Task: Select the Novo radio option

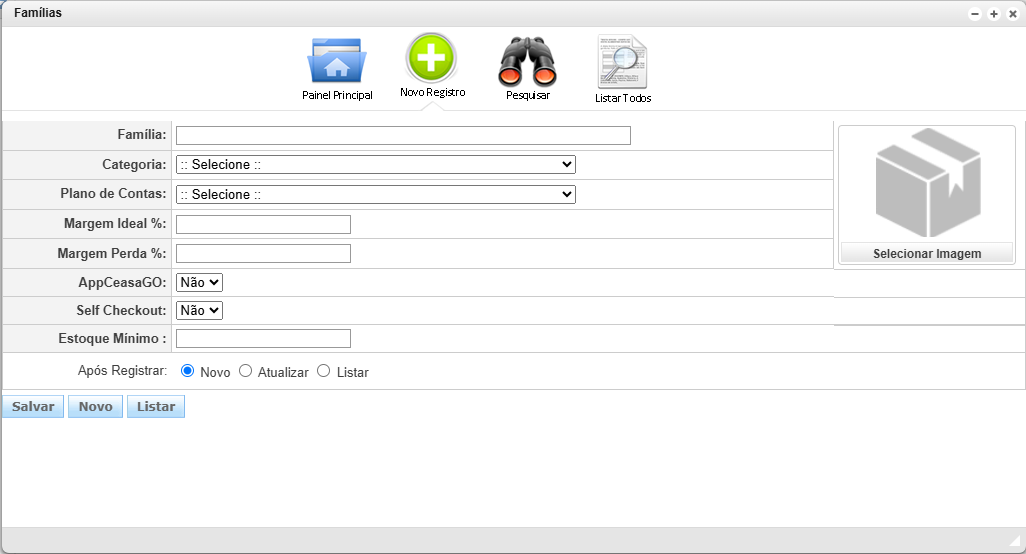Action: (187, 371)
